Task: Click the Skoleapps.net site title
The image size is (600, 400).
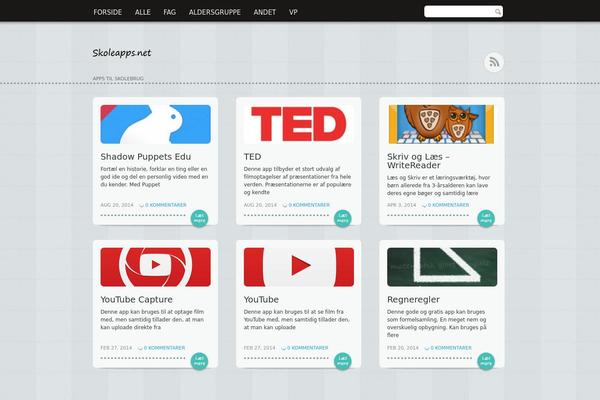Action: (x=122, y=53)
